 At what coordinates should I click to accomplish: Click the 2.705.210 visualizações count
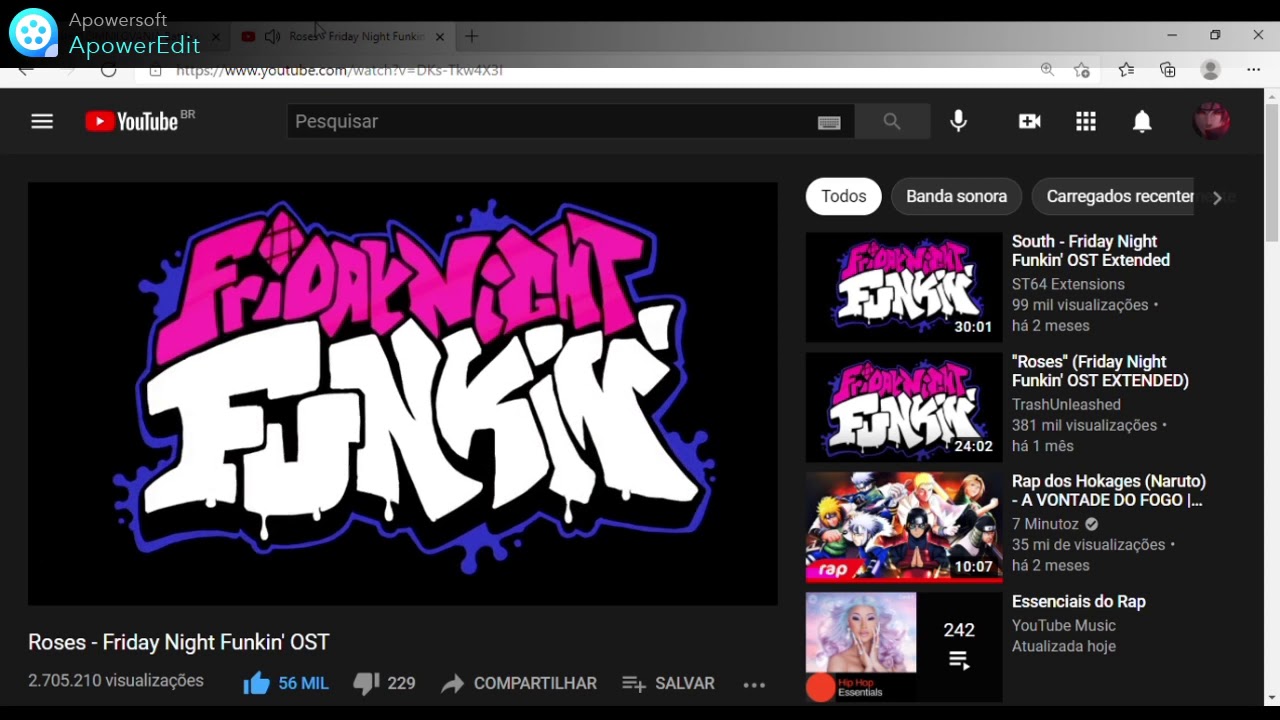point(116,681)
